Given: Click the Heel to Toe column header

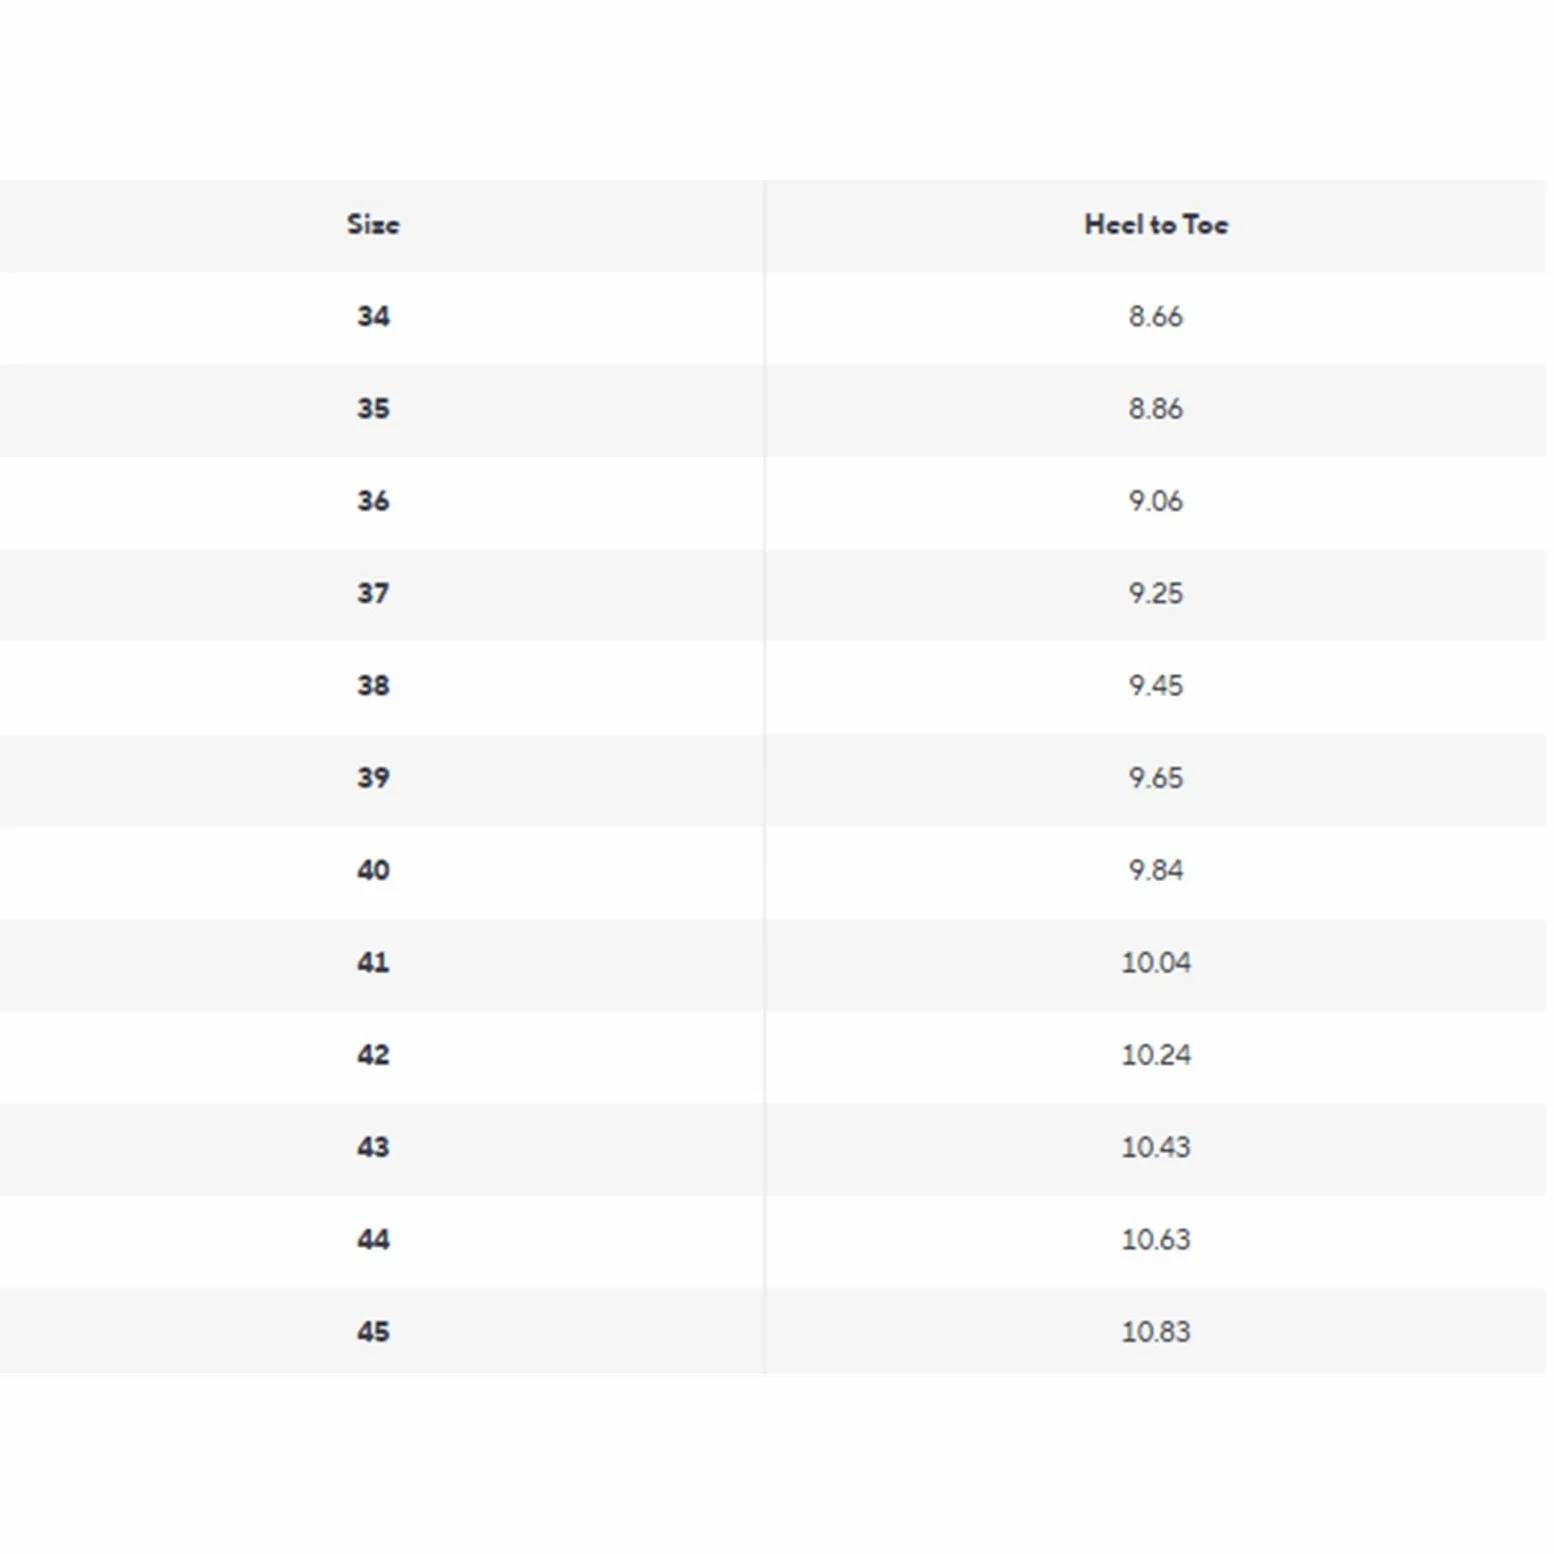Looking at the screenshot, I should click(1156, 225).
